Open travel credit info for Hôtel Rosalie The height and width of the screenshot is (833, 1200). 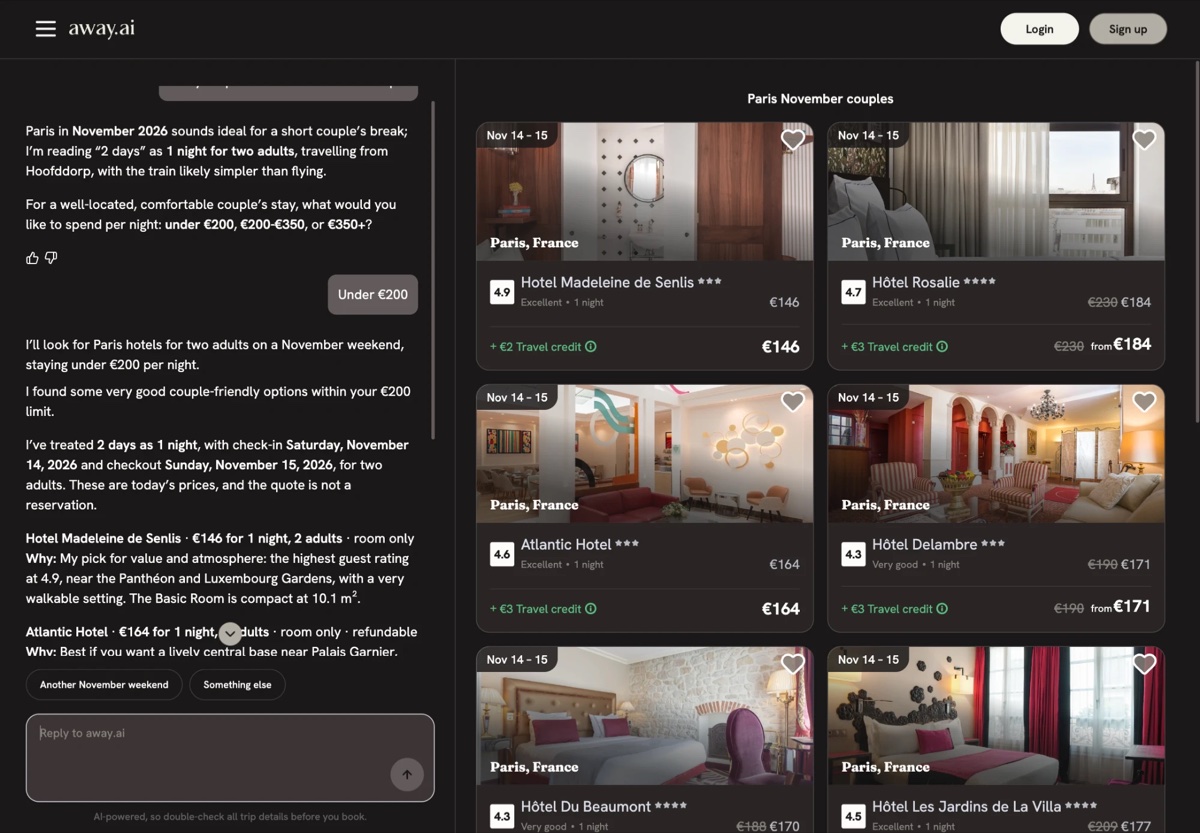(942, 347)
